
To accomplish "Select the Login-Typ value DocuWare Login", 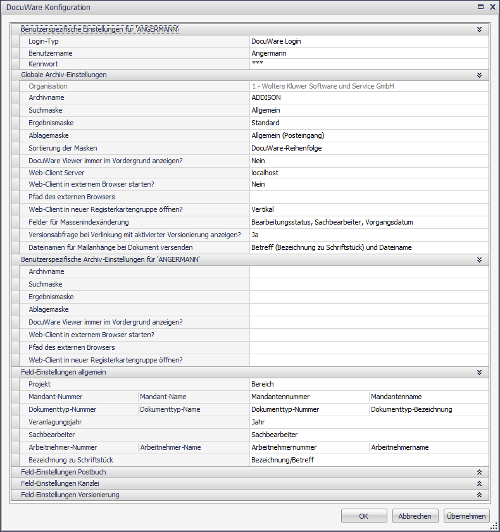I will pos(369,41).
